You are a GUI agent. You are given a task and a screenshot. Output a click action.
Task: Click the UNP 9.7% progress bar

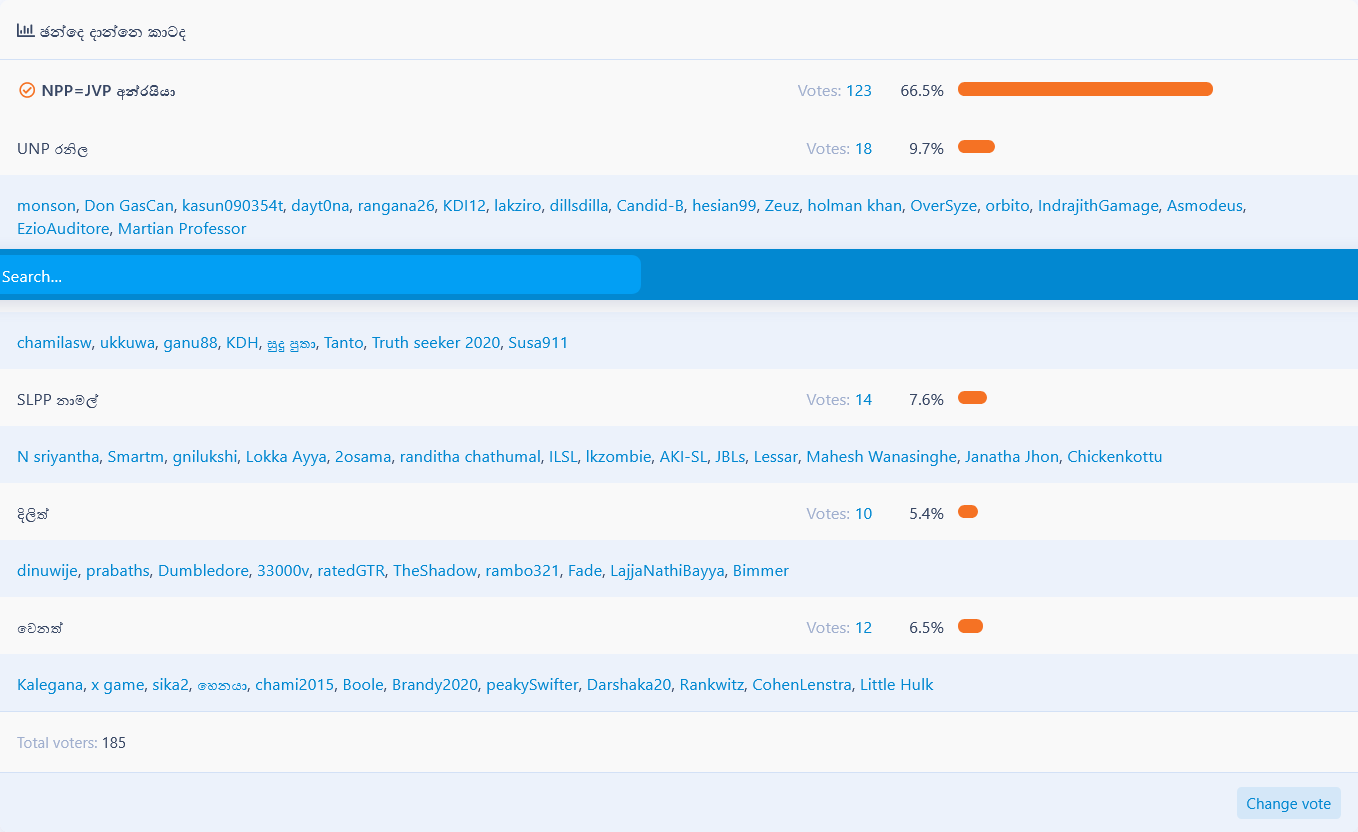click(976, 148)
